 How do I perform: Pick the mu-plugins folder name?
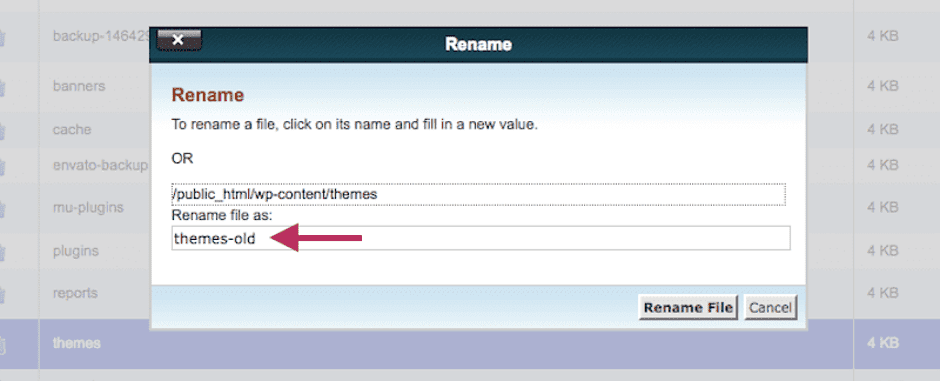(88, 208)
